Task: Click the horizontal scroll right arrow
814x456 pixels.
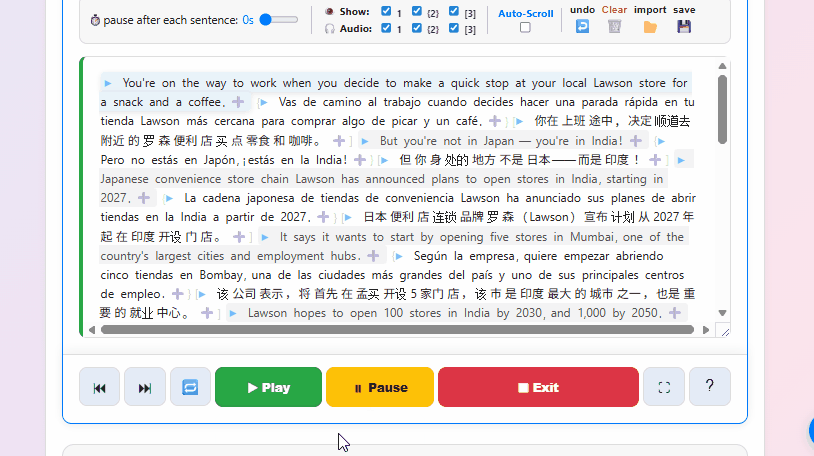Action: 706,330
